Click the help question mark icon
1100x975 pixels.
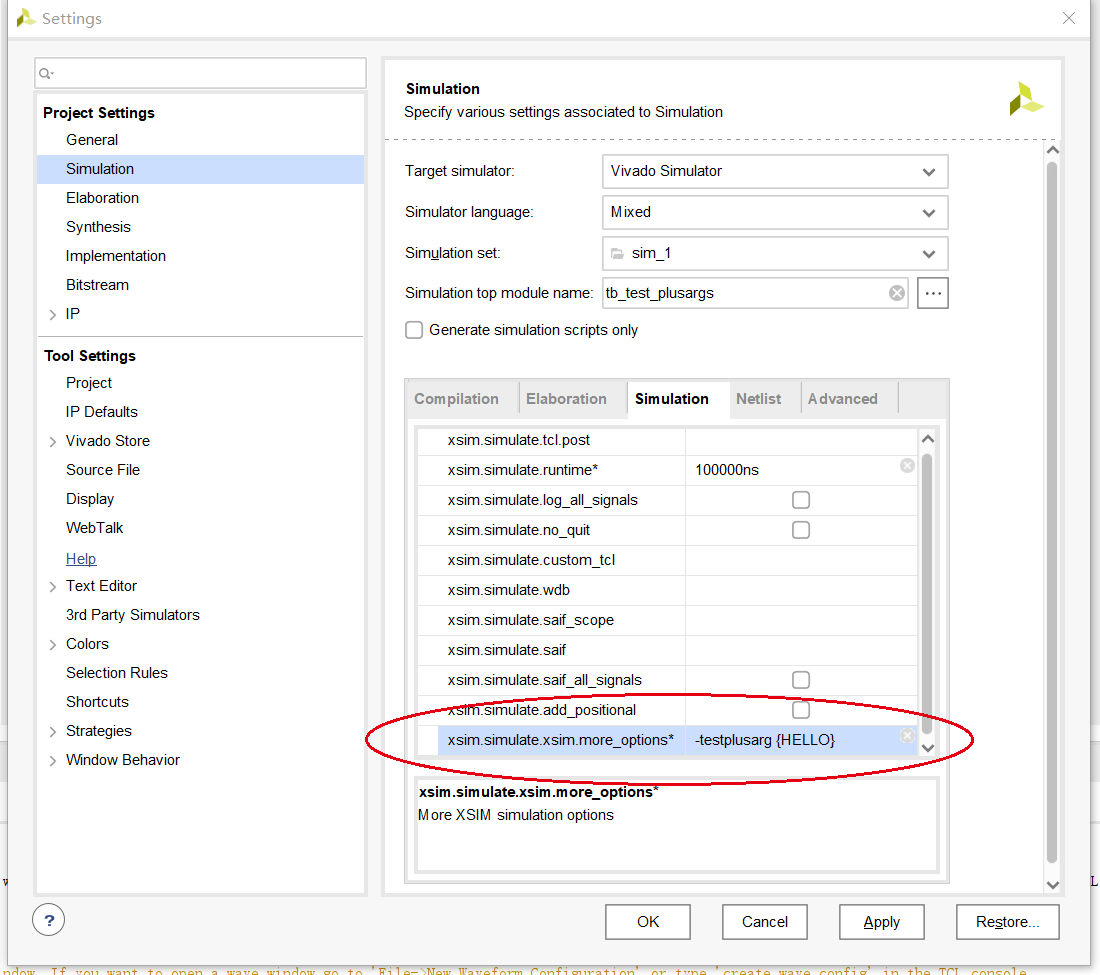coord(49,919)
